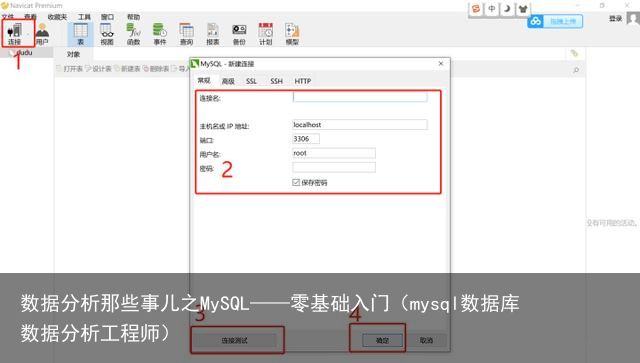
Task: Click the 登录 (Login) link
Action: coord(616,18)
